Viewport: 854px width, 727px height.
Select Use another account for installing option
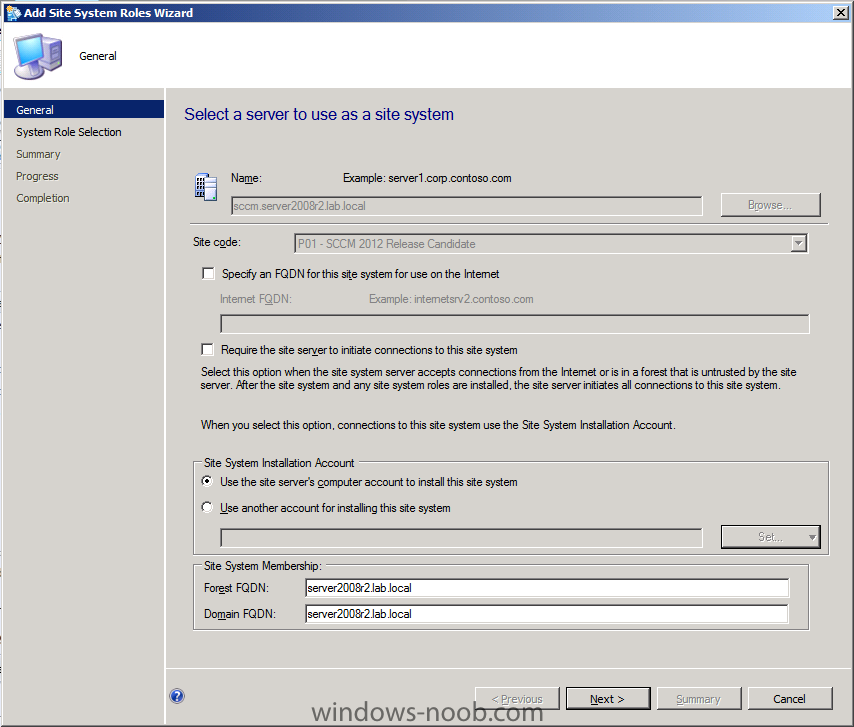click(x=207, y=508)
